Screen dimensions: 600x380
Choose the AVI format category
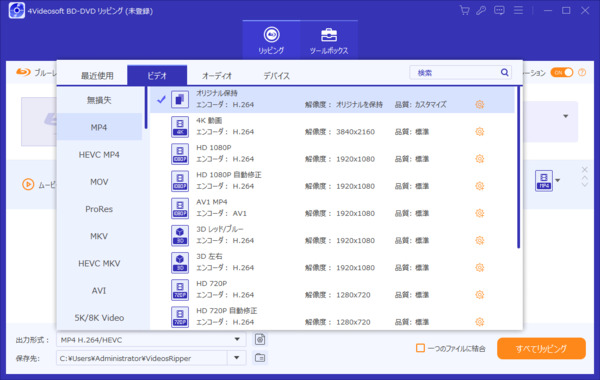[99, 290]
